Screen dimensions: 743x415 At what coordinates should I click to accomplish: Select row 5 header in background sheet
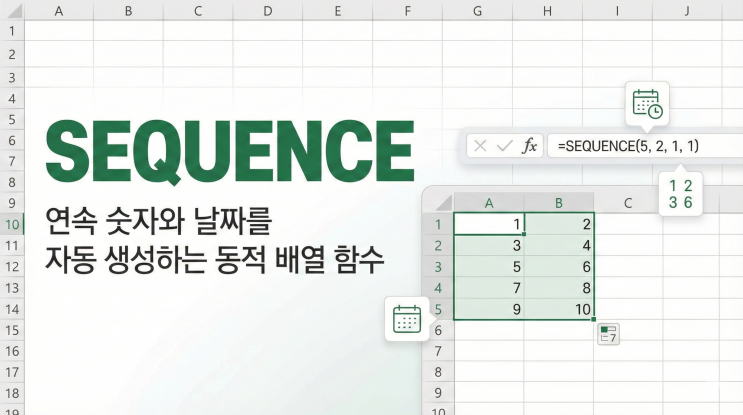(12, 119)
